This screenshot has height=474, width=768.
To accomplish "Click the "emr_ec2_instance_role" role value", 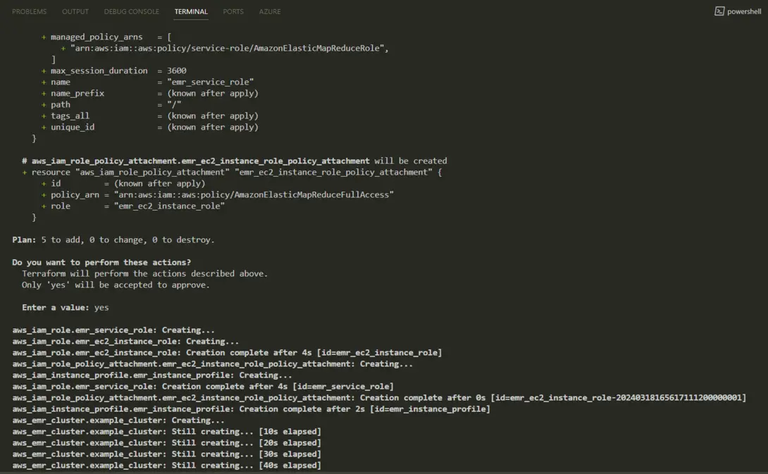I will pos(169,206).
